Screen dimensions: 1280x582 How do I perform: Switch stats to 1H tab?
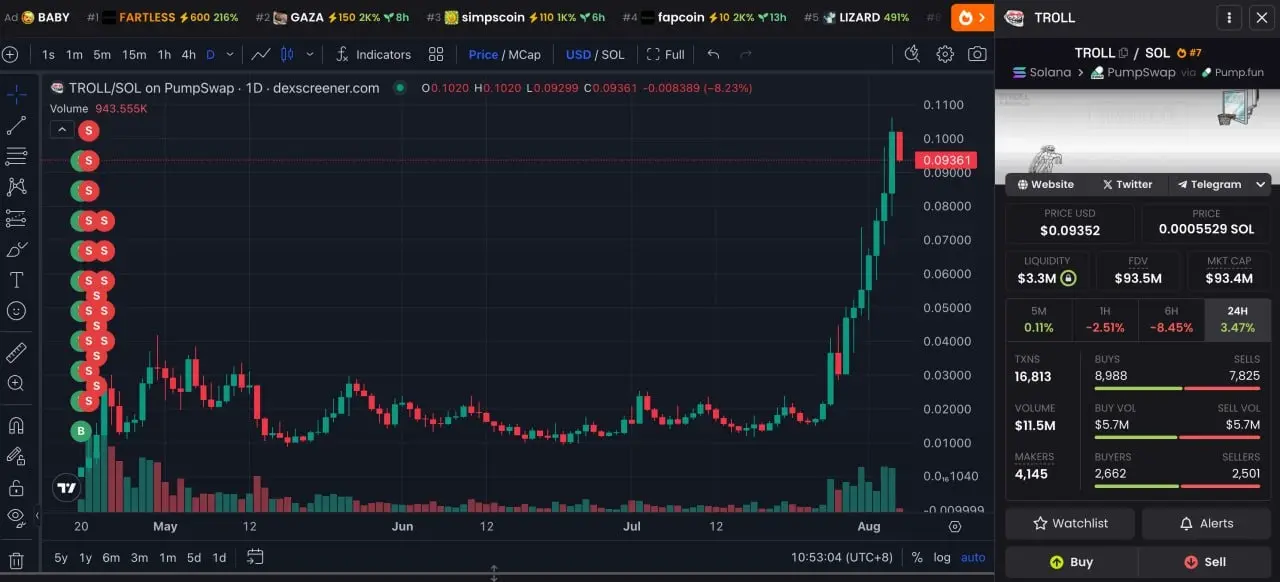[x=1105, y=320]
